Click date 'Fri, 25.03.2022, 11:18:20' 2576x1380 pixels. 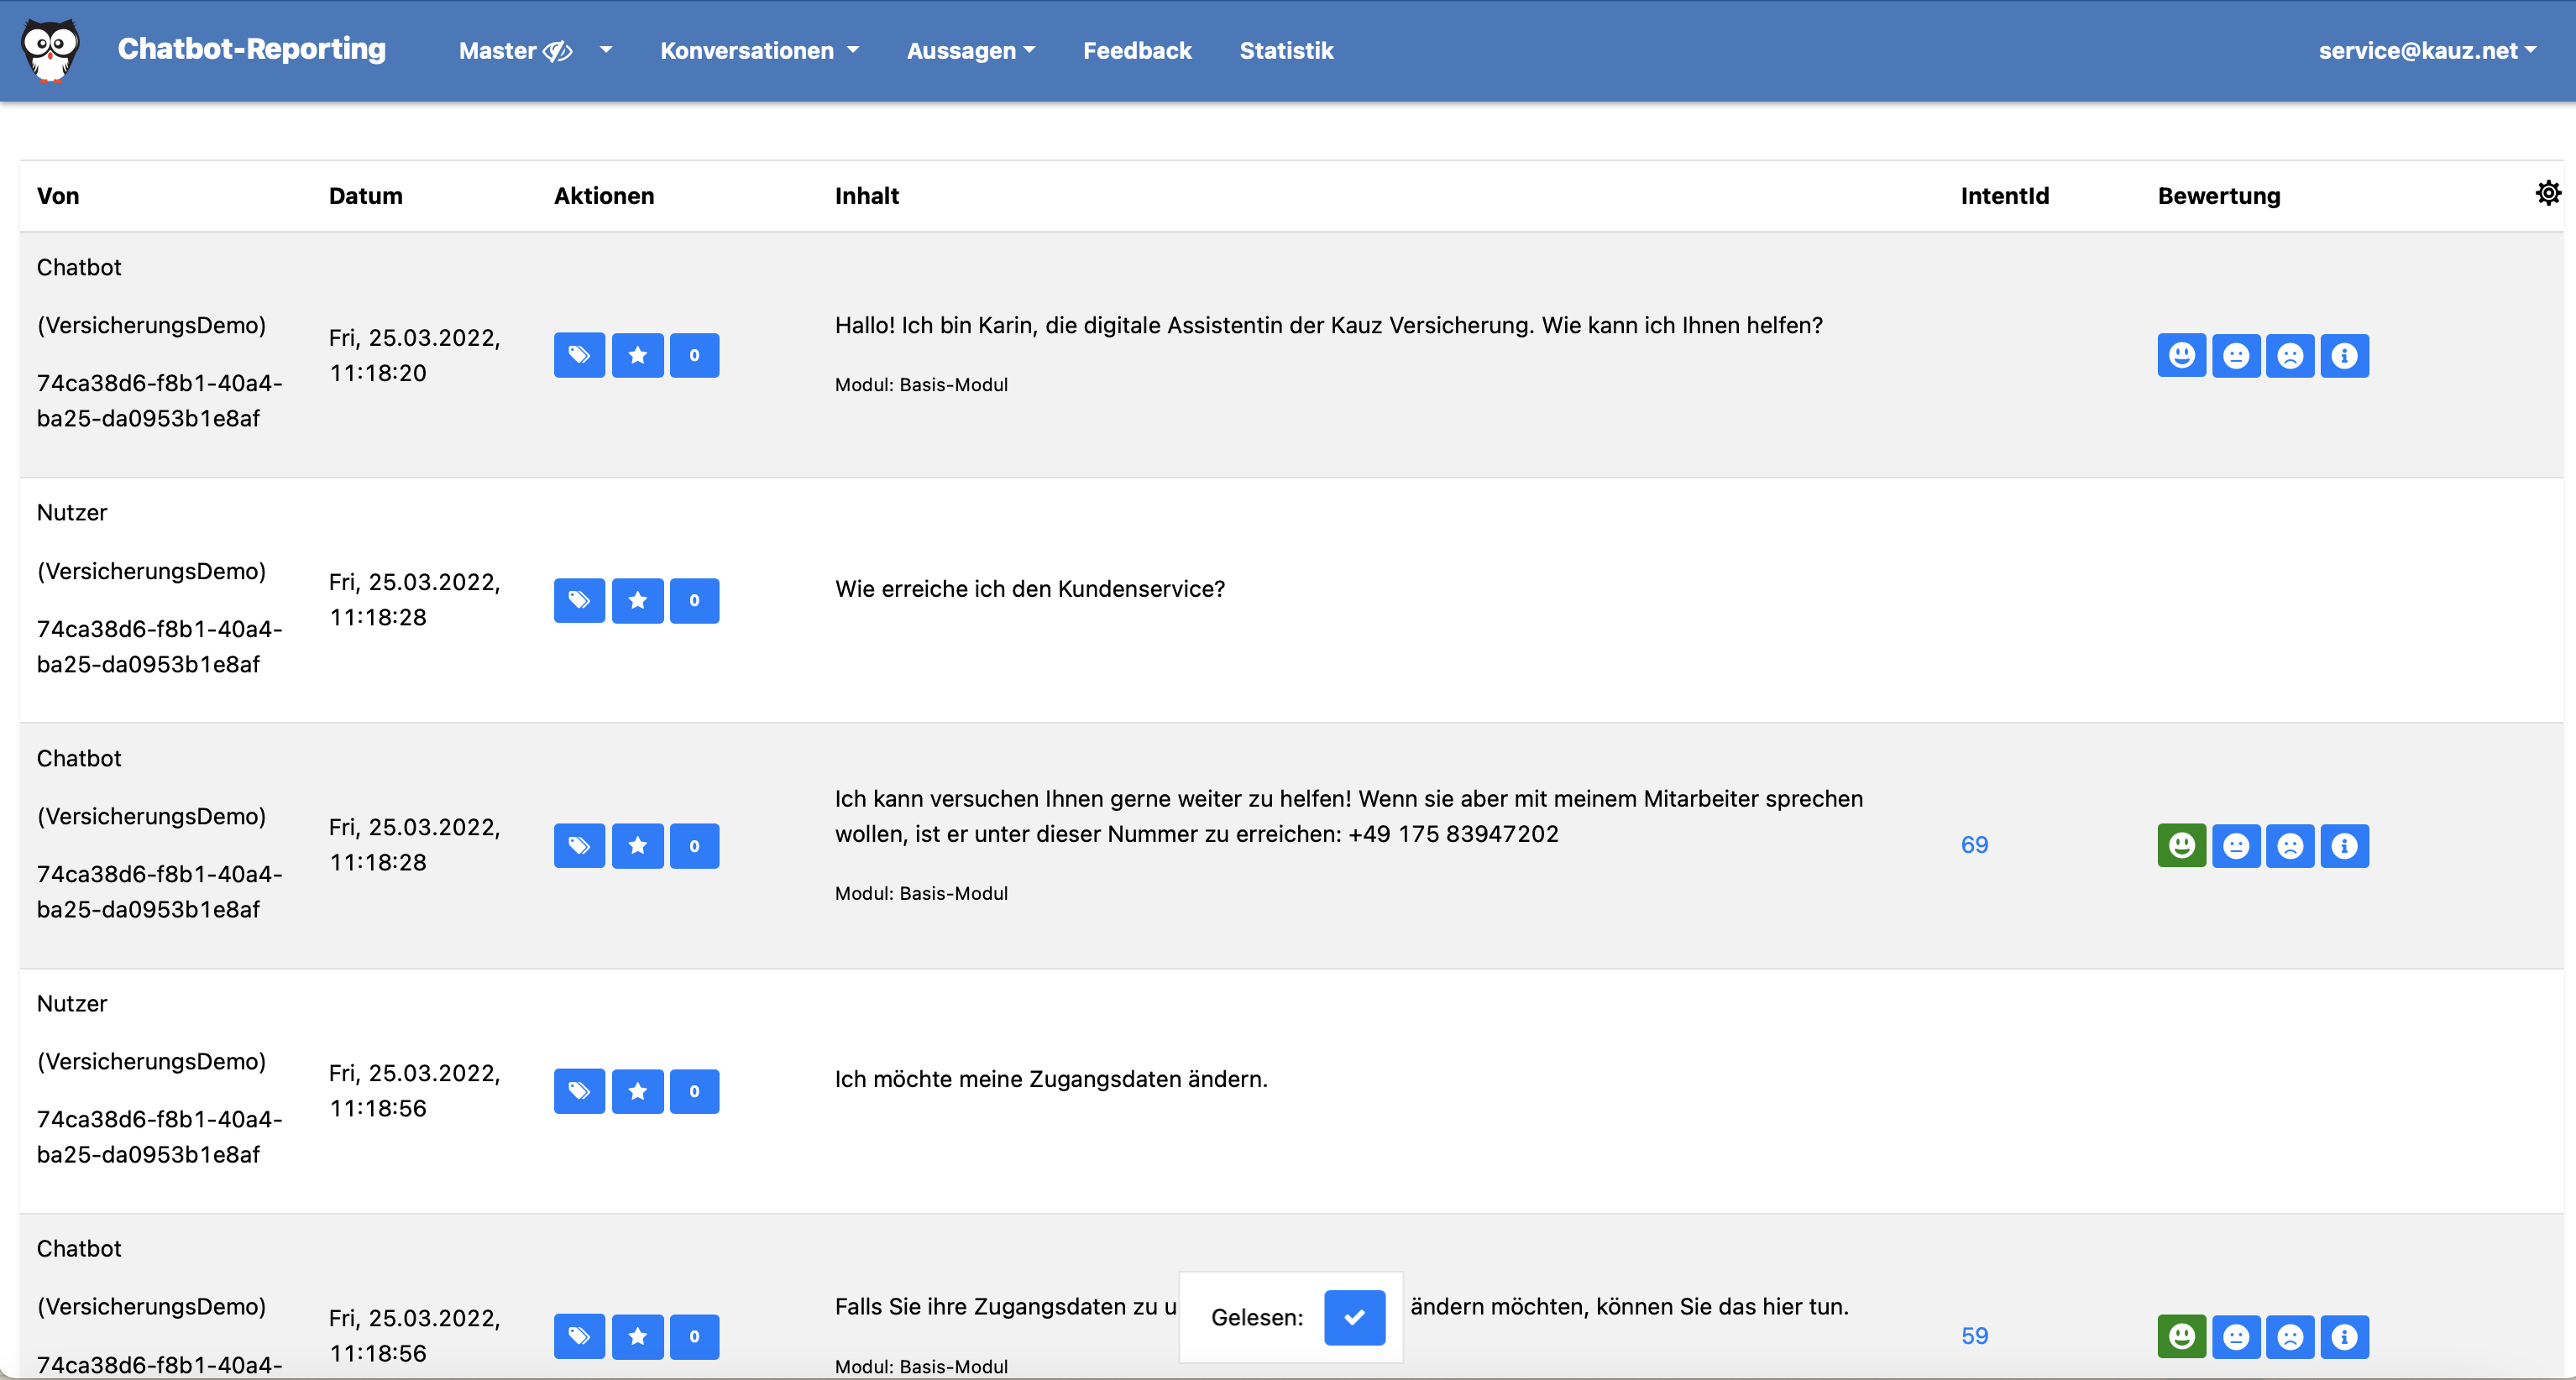(x=414, y=355)
